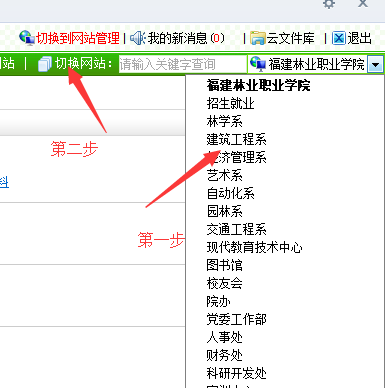Image resolution: width=385 pixels, height=388 pixels.
Task: Choose 人事处 entry
Action: click(x=225, y=337)
